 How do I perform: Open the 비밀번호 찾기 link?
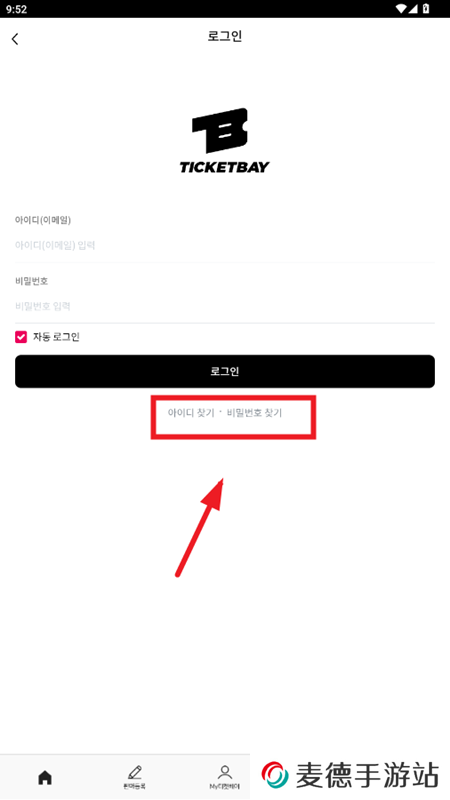coord(254,413)
